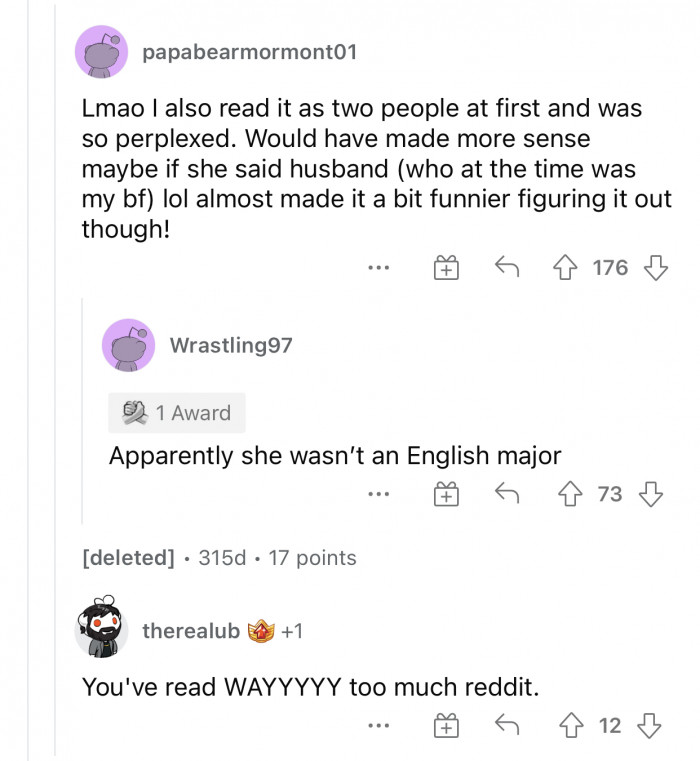This screenshot has width=700, height=761.
Task: Downvote papabearmormont01's comment
Action: [654, 268]
